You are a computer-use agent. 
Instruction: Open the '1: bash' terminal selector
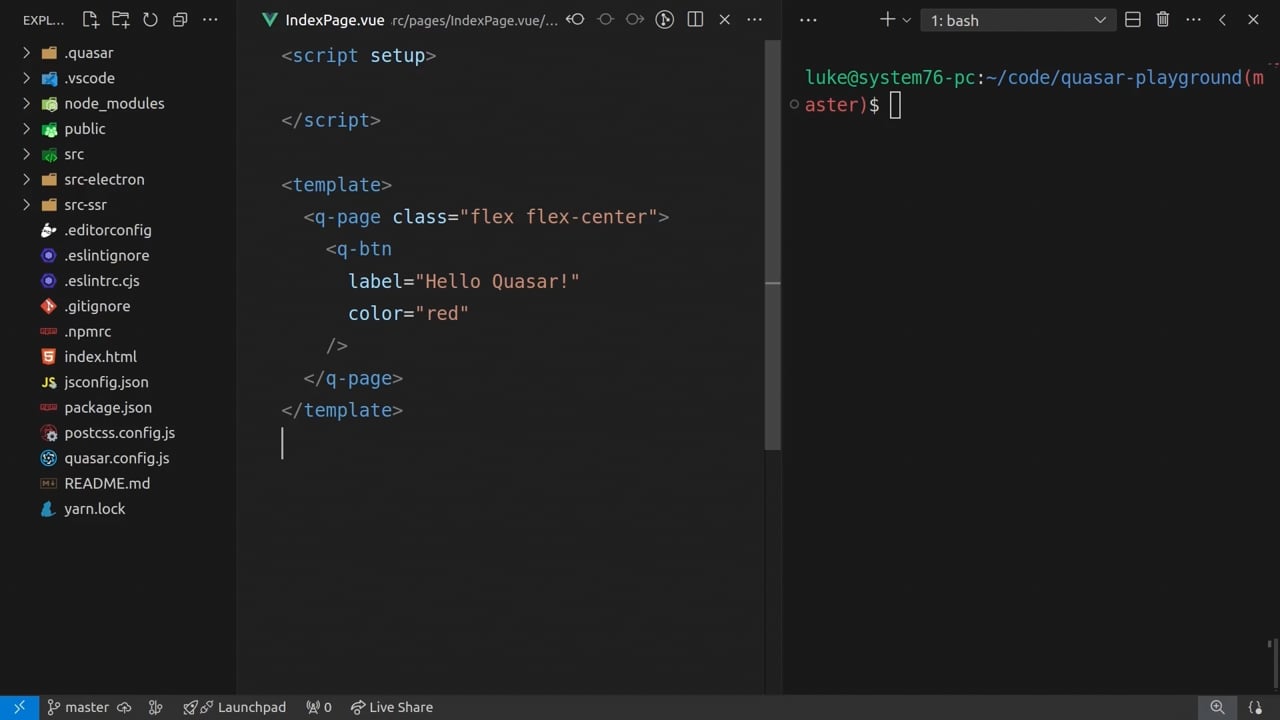1018,20
